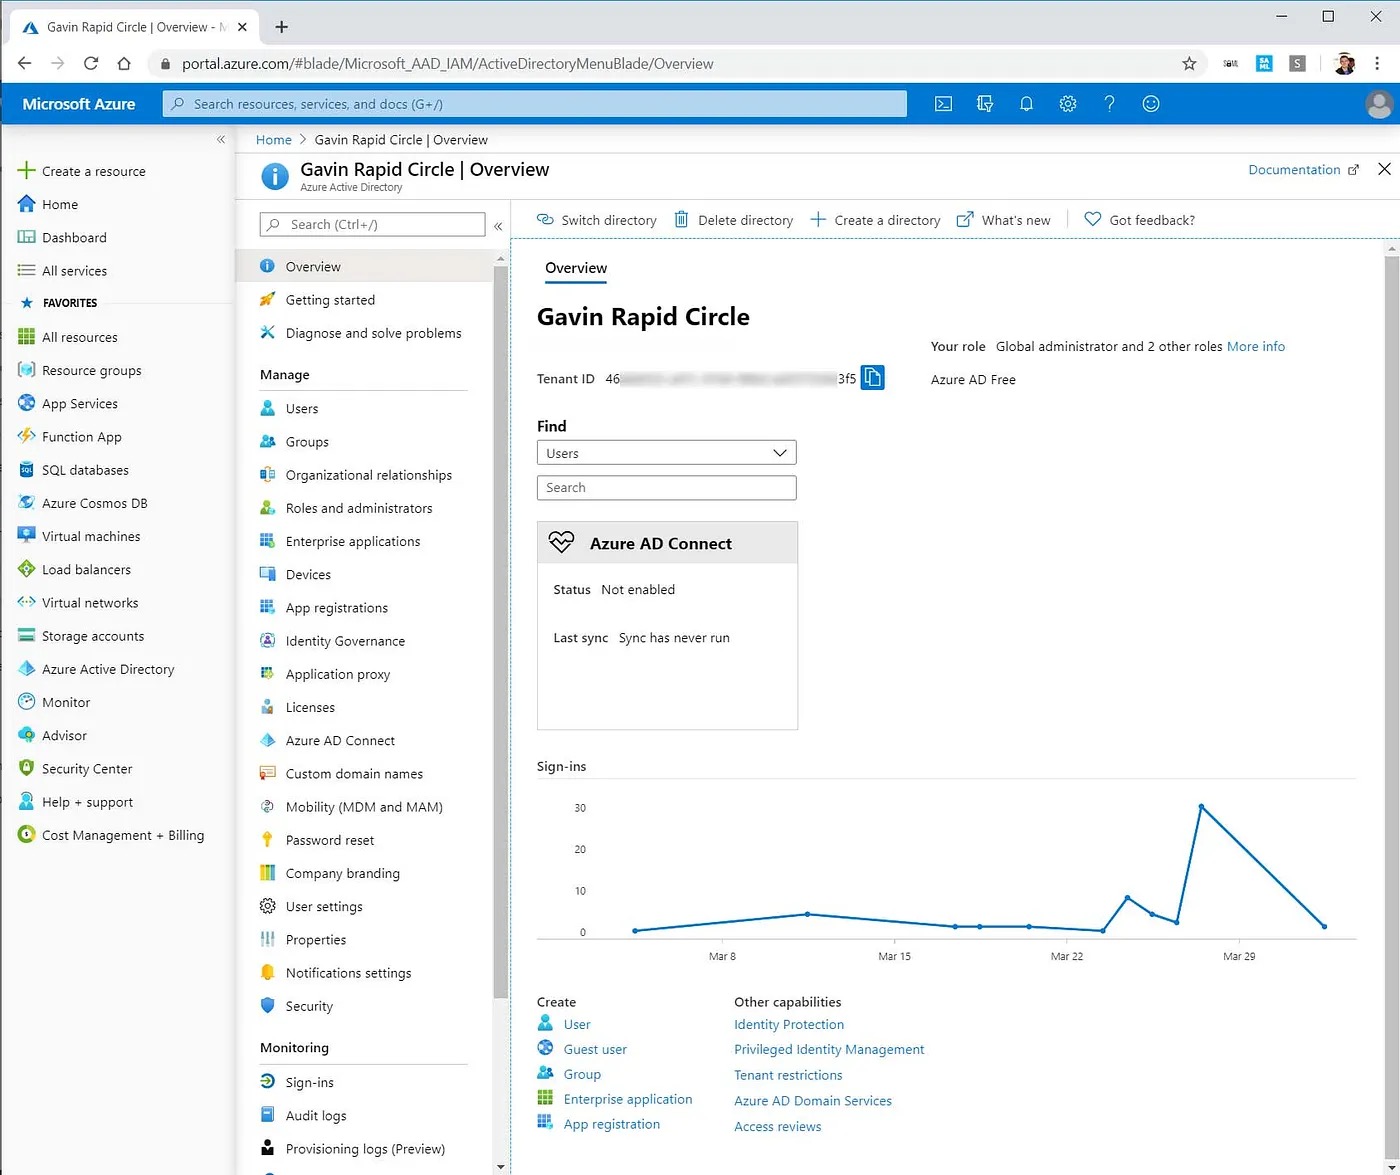Image resolution: width=1400 pixels, height=1175 pixels.
Task: Open SQL databases in sidebar
Action: pos(73,470)
